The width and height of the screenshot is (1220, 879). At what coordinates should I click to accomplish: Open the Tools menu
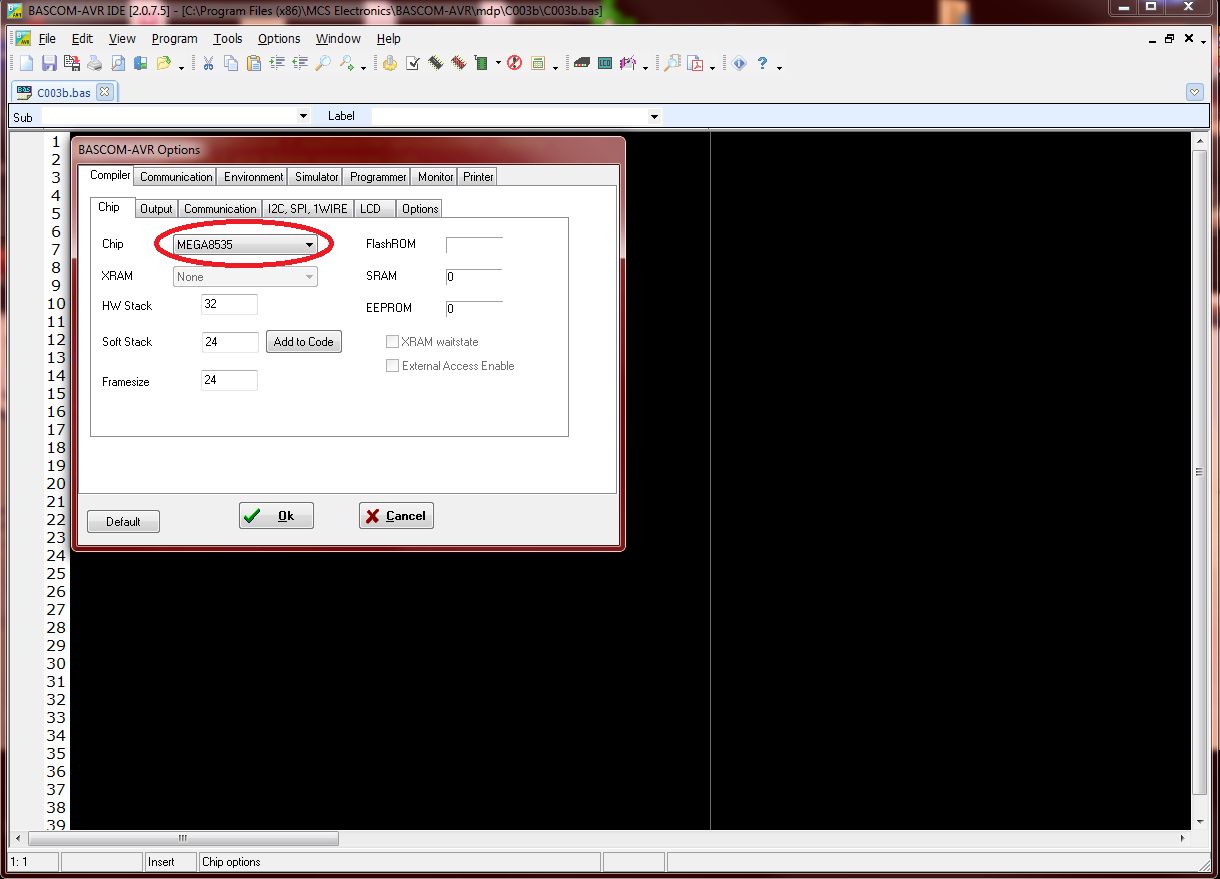click(228, 39)
